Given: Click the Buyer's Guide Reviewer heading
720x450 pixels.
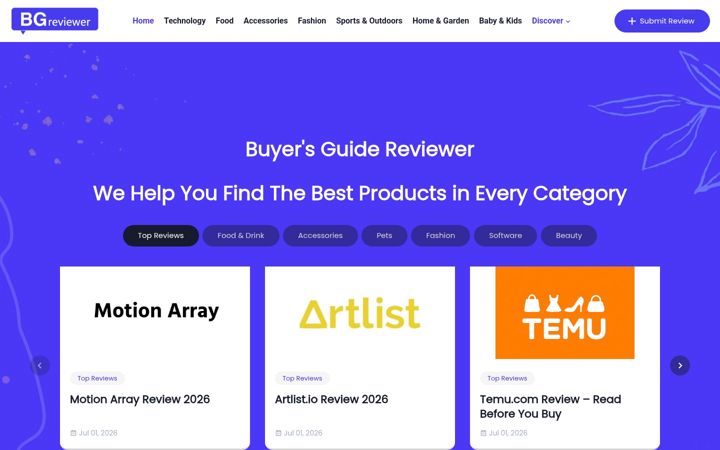Looking at the screenshot, I should pyautogui.click(x=360, y=149).
